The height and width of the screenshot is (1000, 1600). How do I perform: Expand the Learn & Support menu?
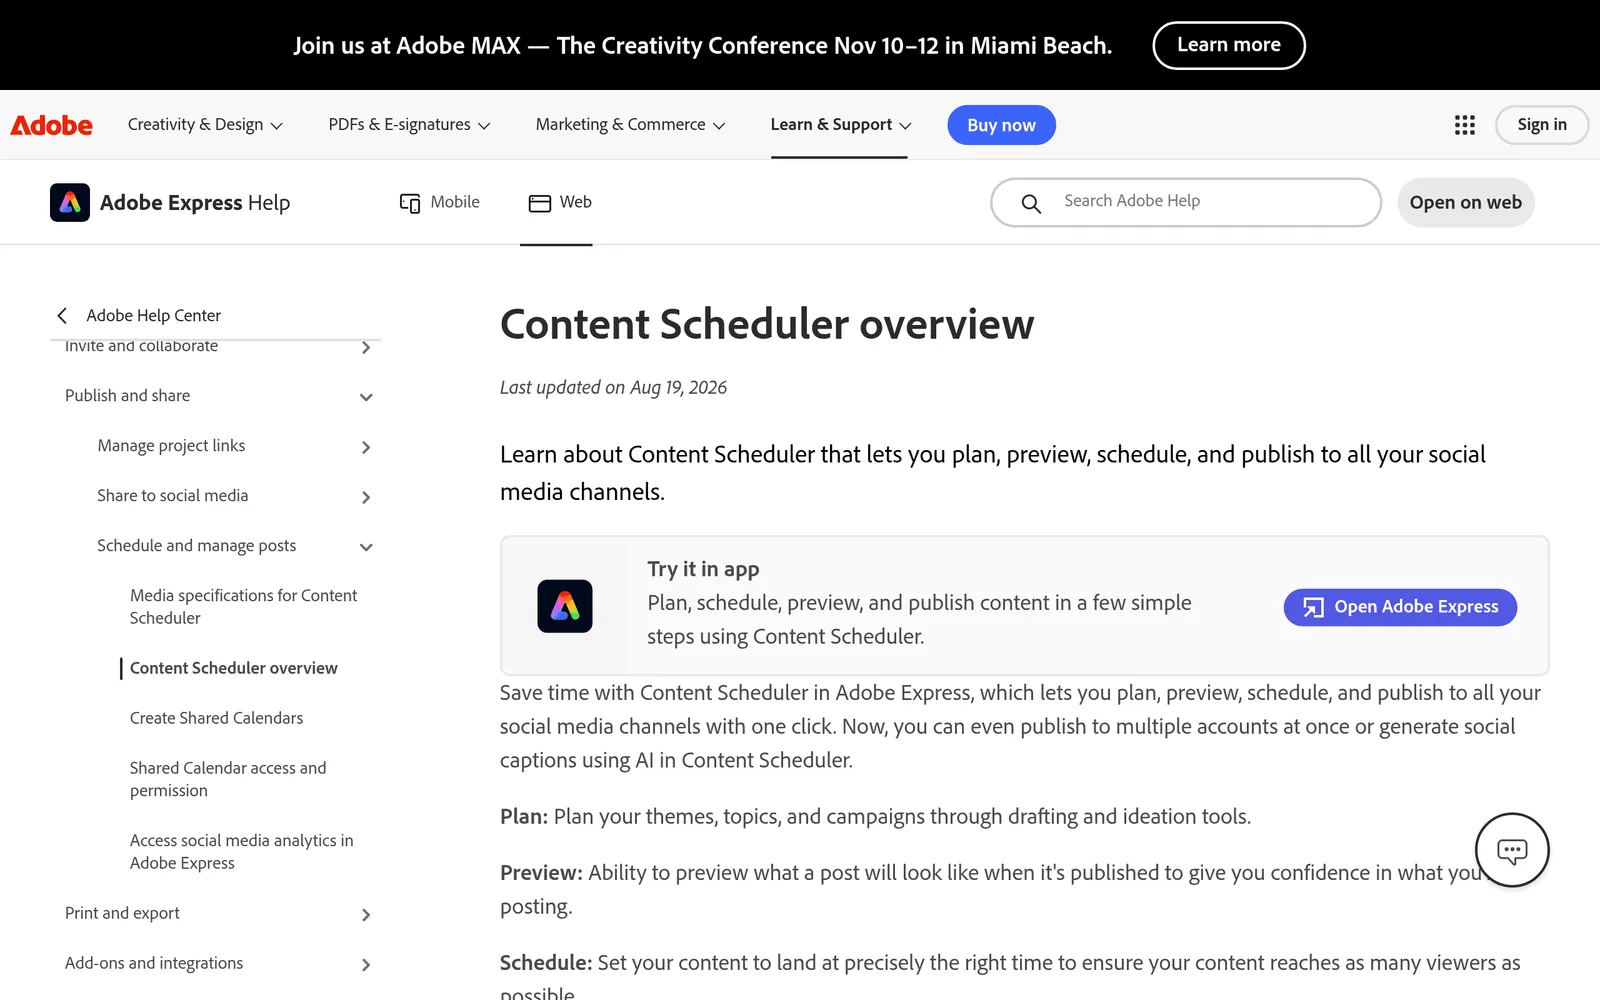click(x=840, y=125)
